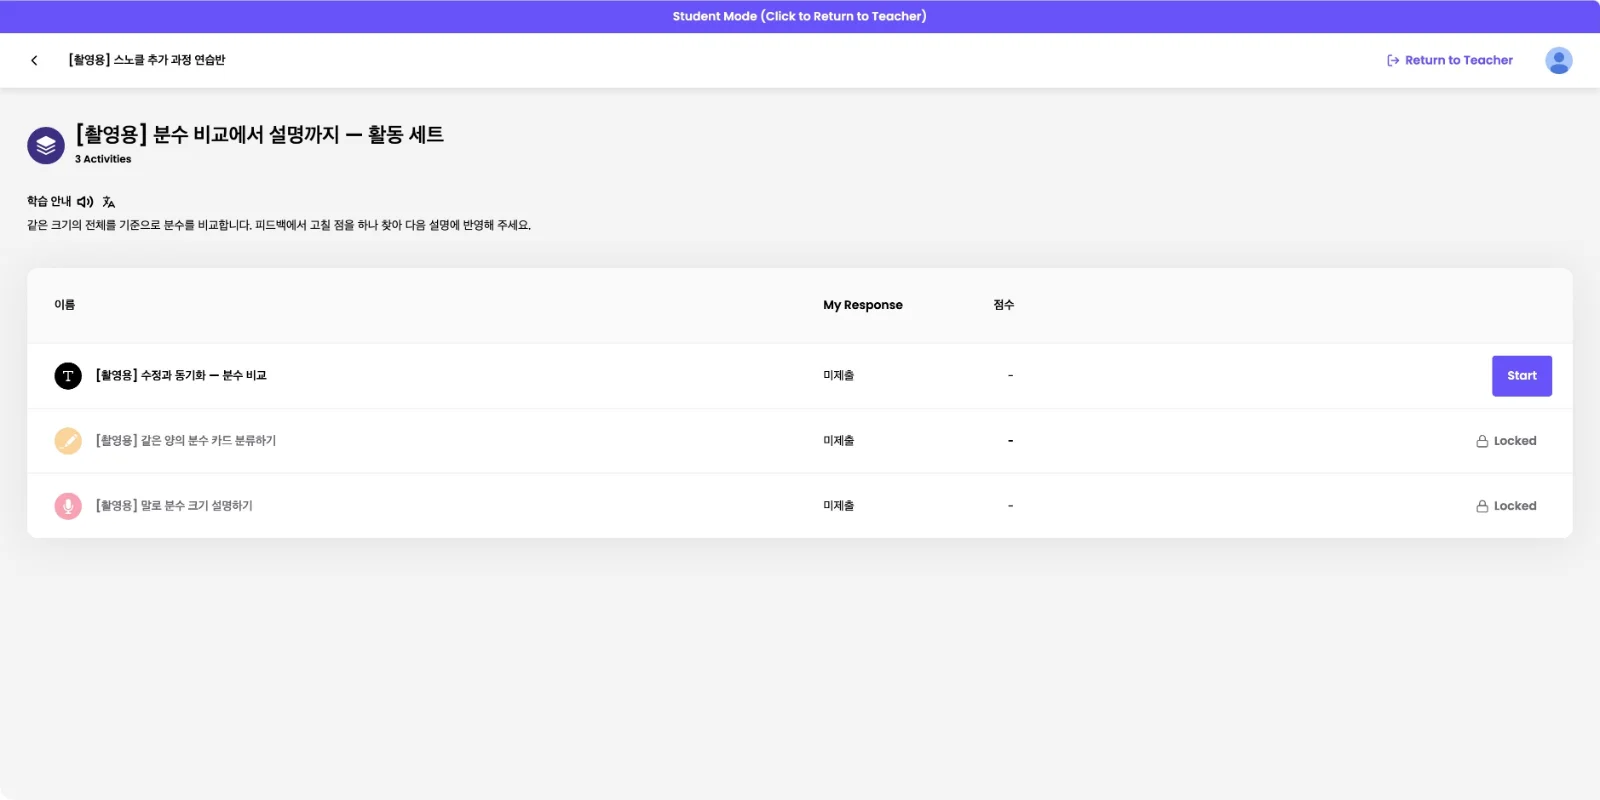Click the black T icon of first activity

68,376
